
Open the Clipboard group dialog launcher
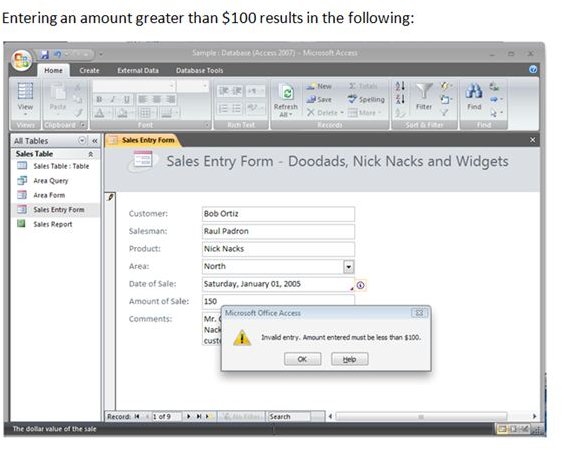(83, 125)
